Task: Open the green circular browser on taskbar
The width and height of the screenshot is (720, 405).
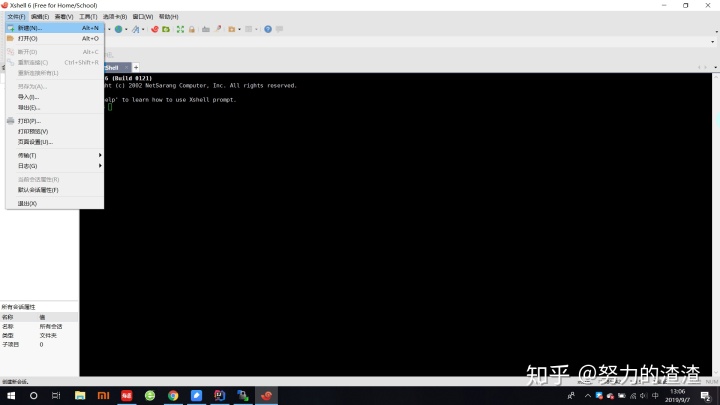Action: pyautogui.click(x=150, y=395)
